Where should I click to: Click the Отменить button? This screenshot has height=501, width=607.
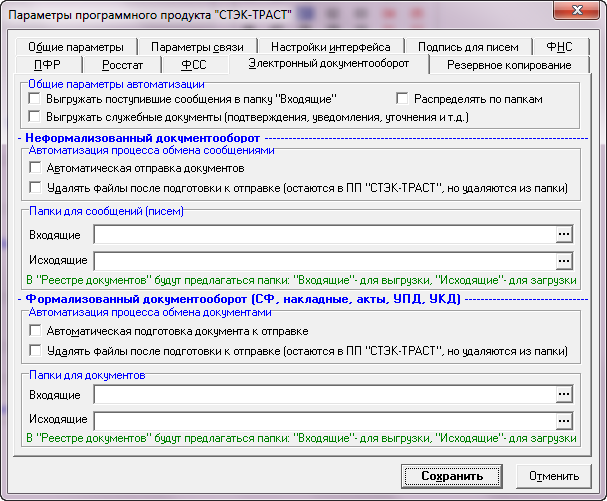[x=554, y=476]
